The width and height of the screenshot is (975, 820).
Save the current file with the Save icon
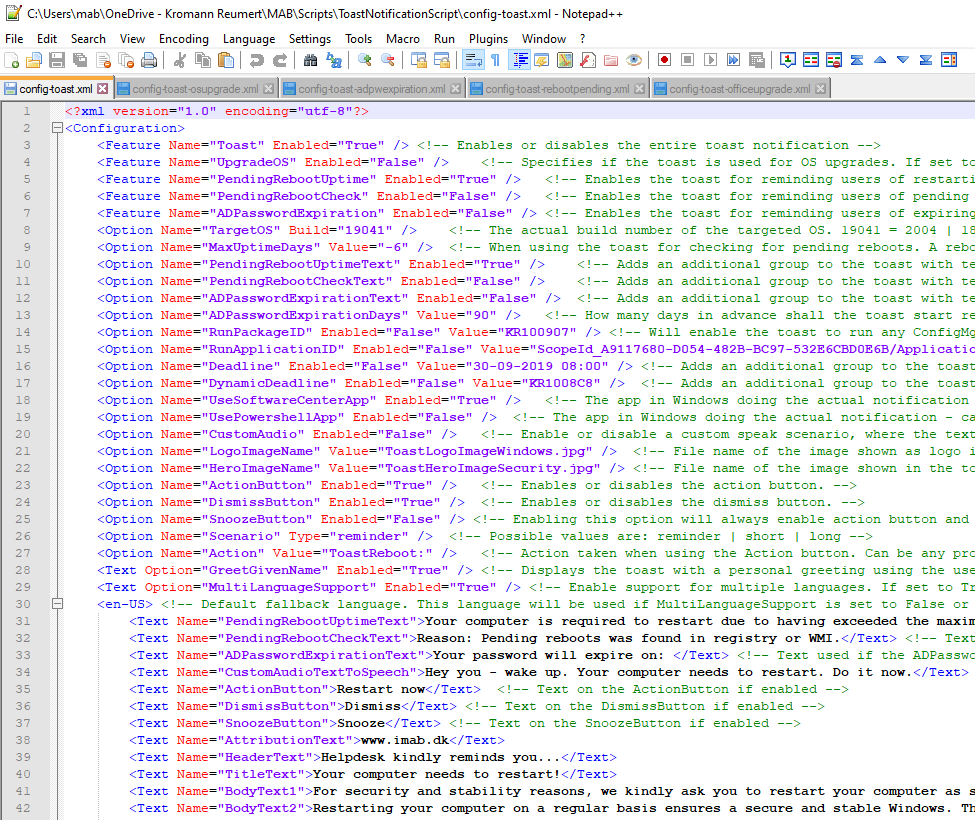pyautogui.click(x=57, y=60)
